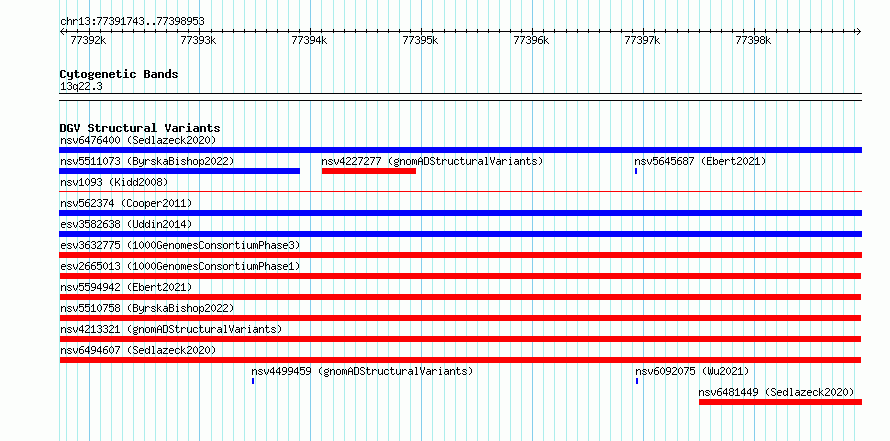Select the blue nsv562374 variant bar

pos(460,213)
